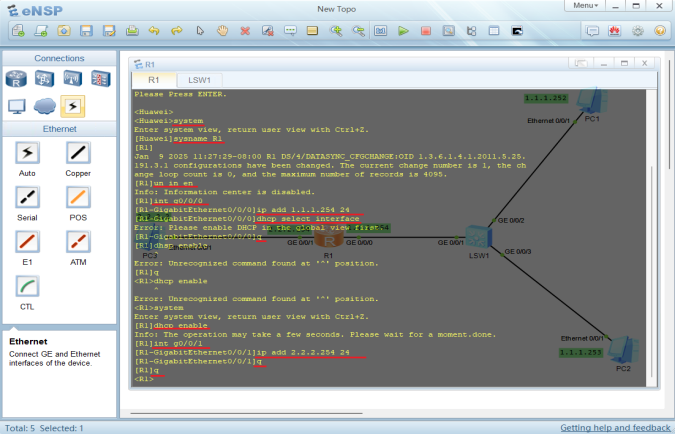Click the undo arrow in toolbar
This screenshot has height=434, width=675.
pos(154,31)
